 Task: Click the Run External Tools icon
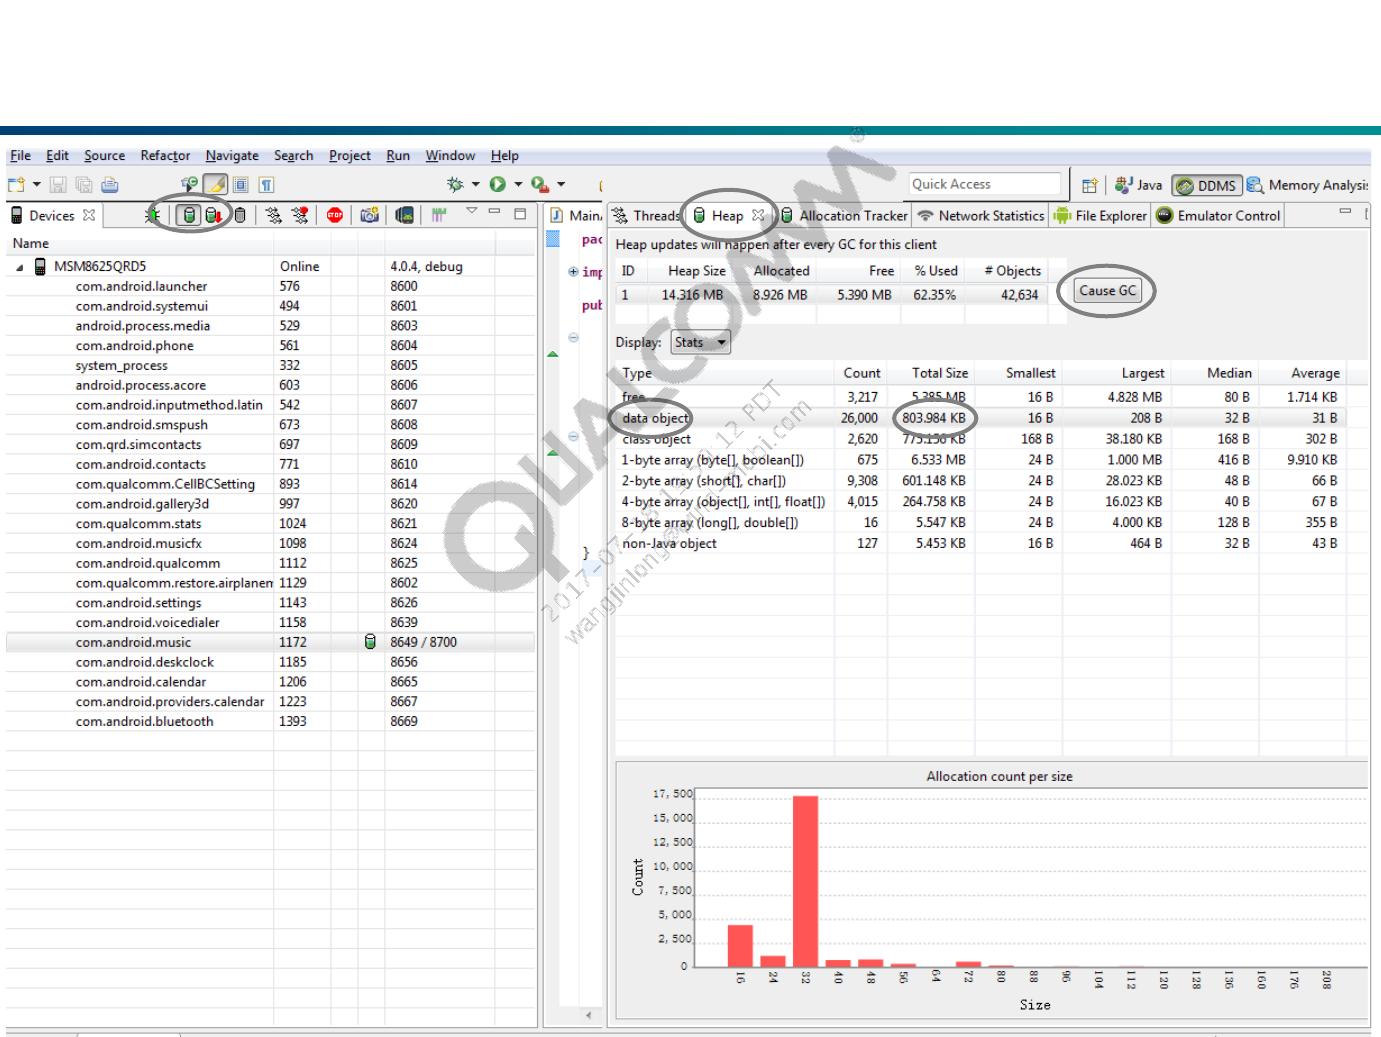tap(540, 184)
